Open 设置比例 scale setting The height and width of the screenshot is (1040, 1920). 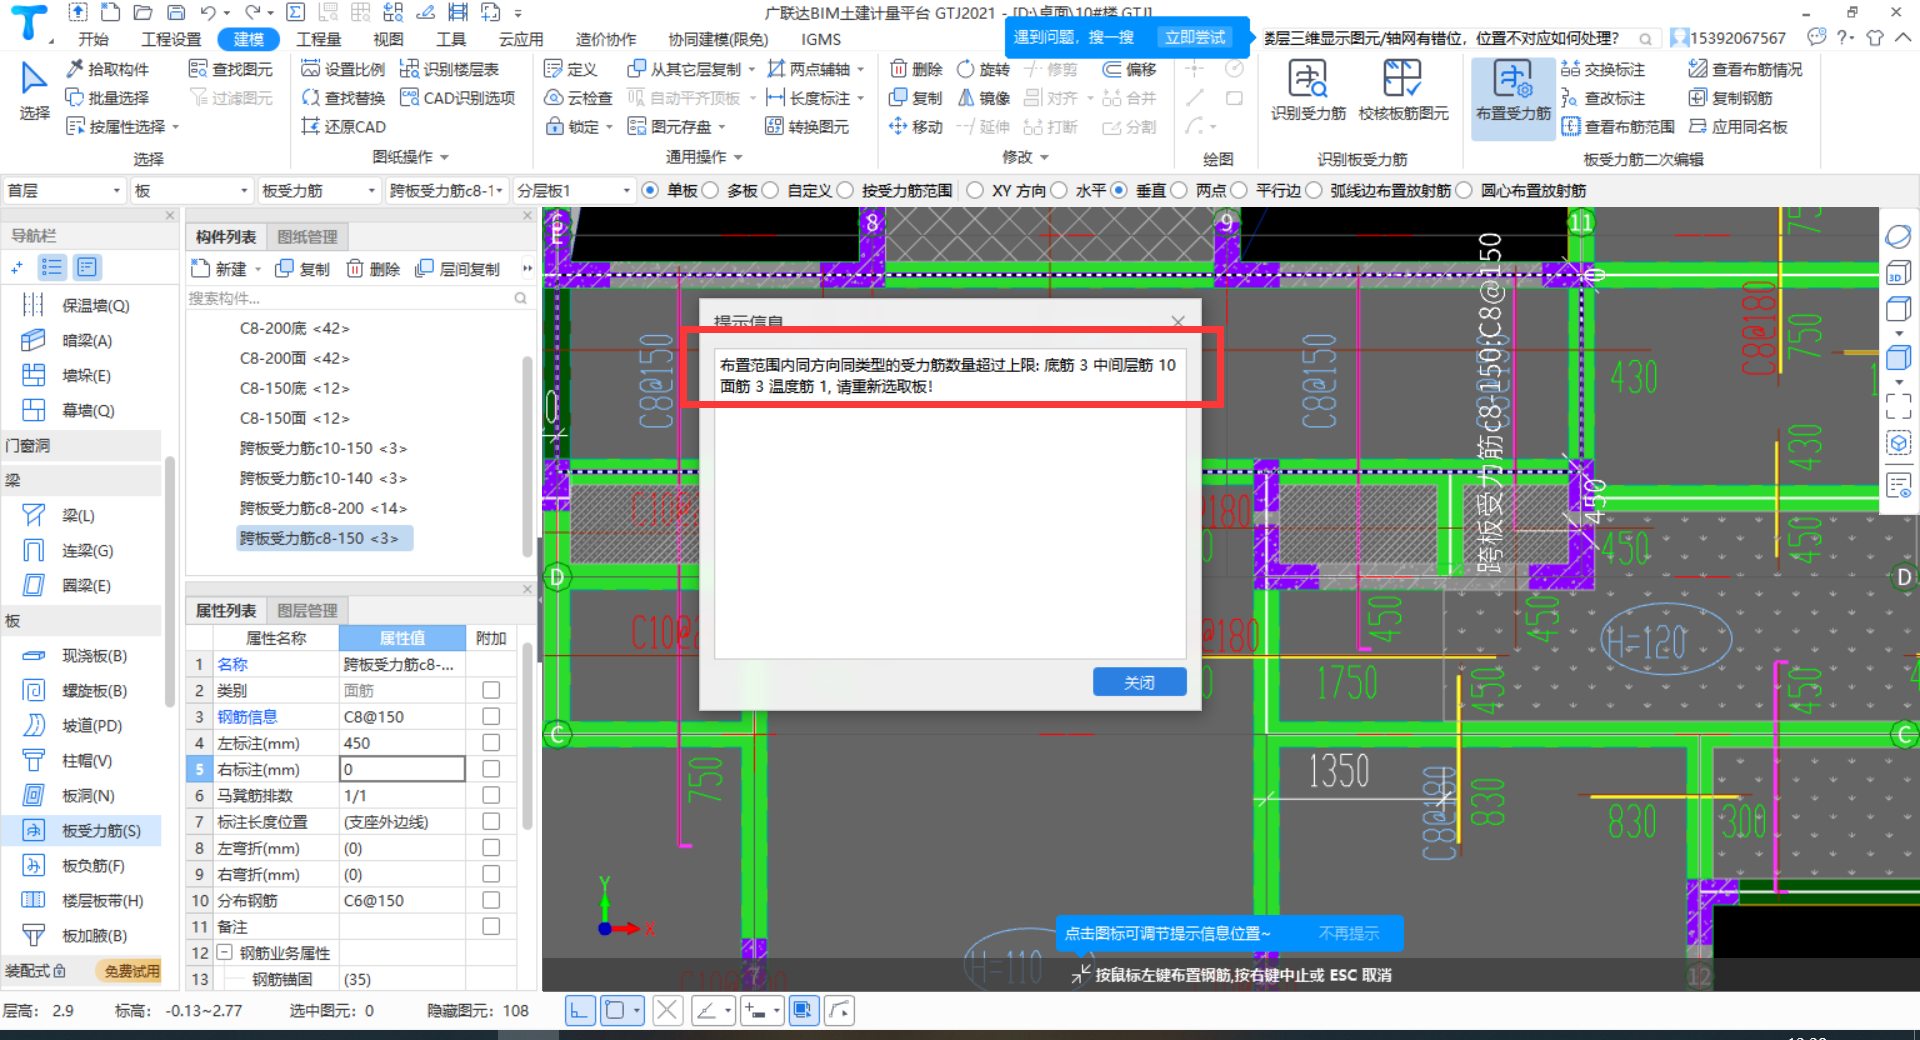[344, 69]
